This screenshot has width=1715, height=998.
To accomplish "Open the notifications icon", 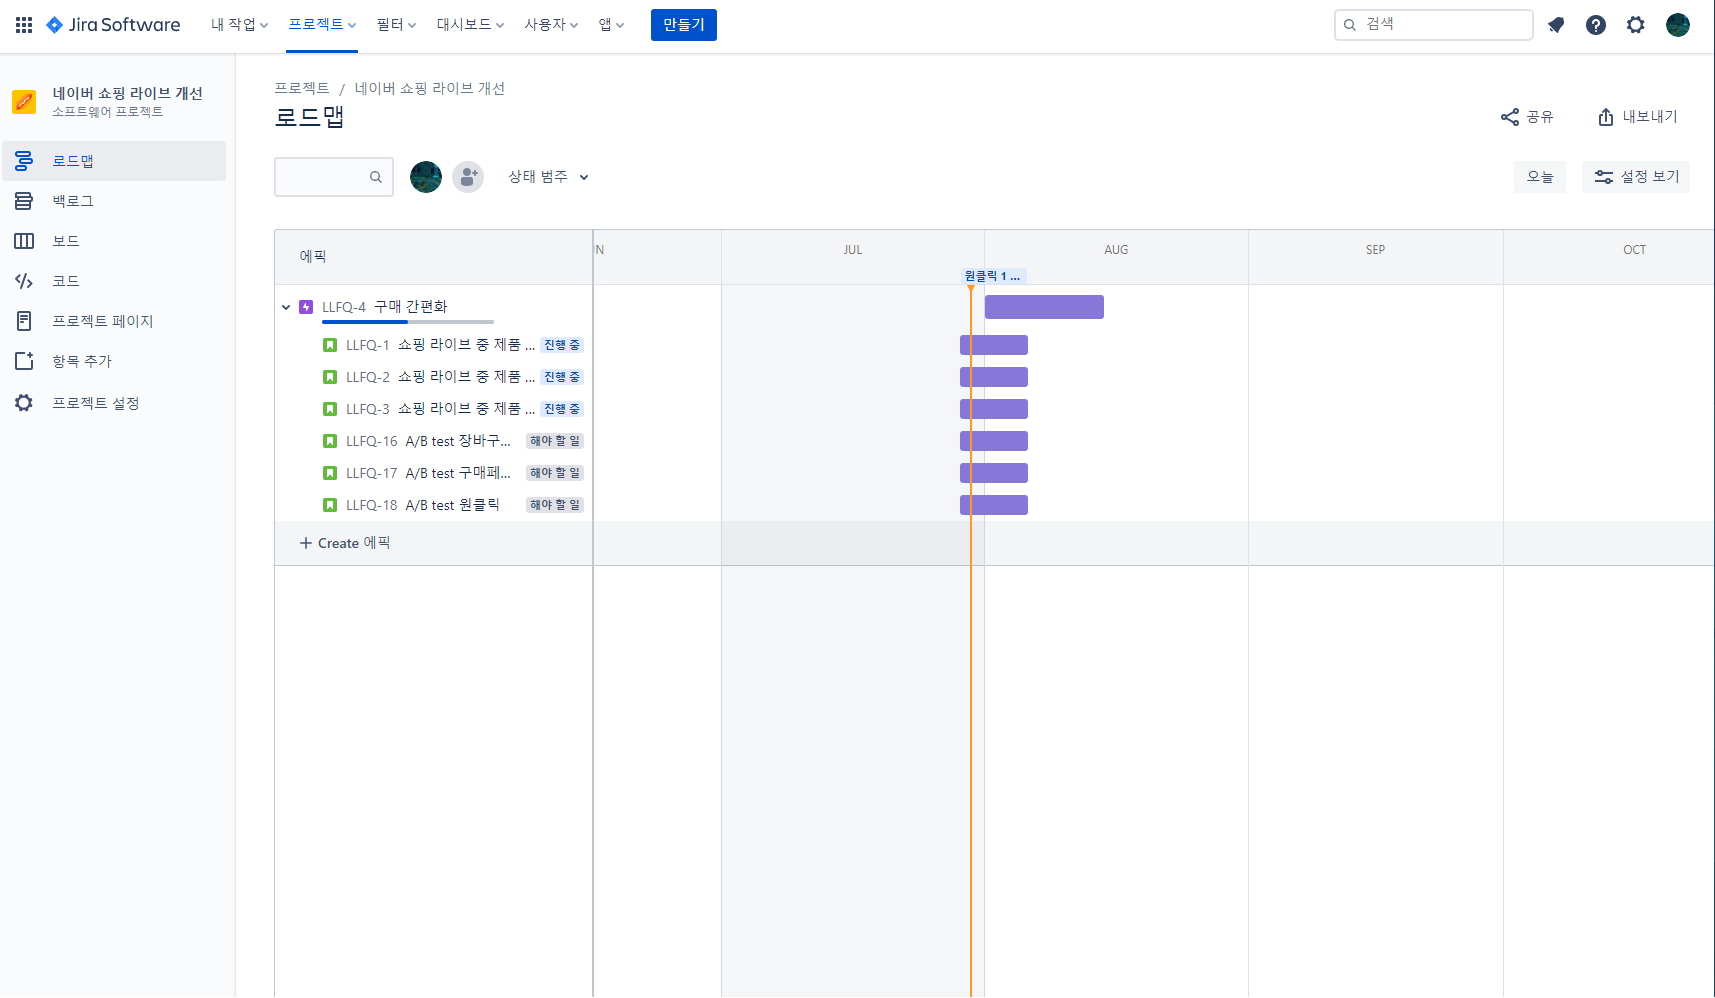I will coord(1556,25).
